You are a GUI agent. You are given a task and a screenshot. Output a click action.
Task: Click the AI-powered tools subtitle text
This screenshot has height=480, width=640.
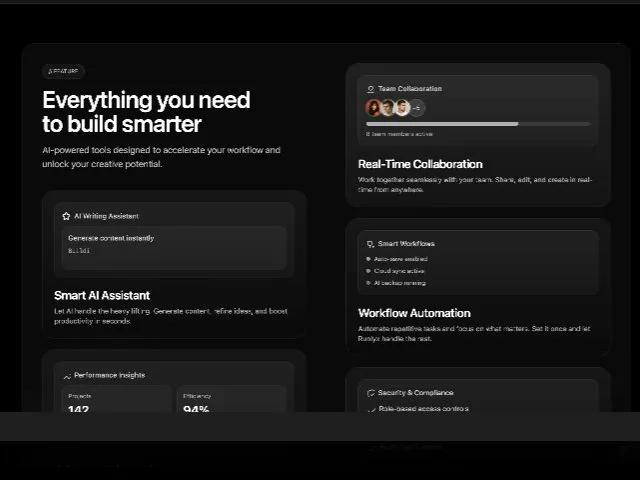[x=161, y=157]
